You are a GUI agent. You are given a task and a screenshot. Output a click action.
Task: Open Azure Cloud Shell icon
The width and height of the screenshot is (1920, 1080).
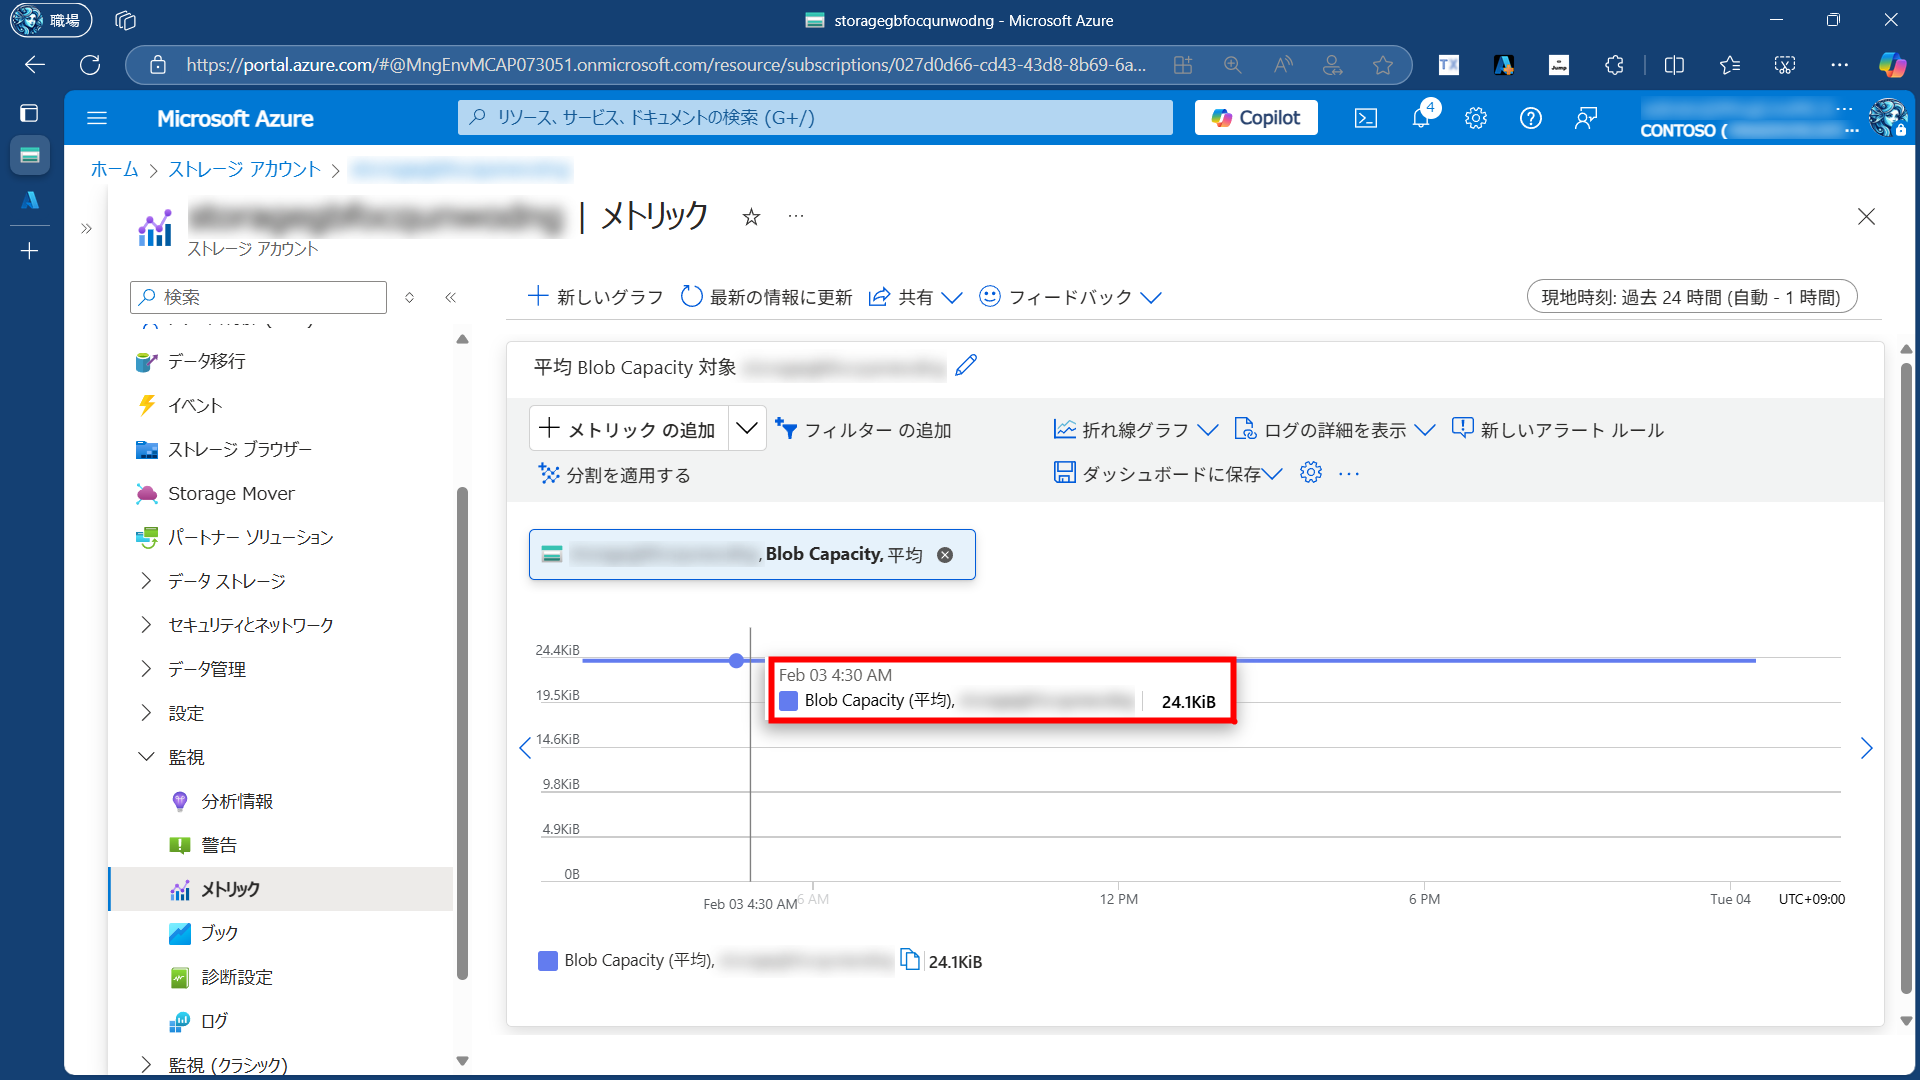click(x=1365, y=118)
